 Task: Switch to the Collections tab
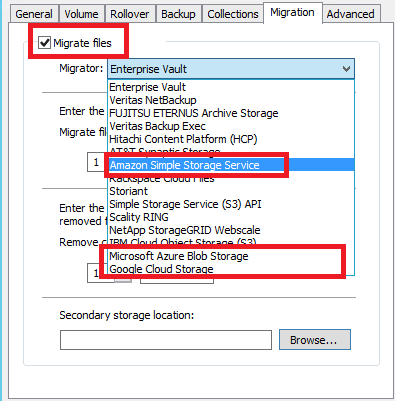click(x=233, y=14)
